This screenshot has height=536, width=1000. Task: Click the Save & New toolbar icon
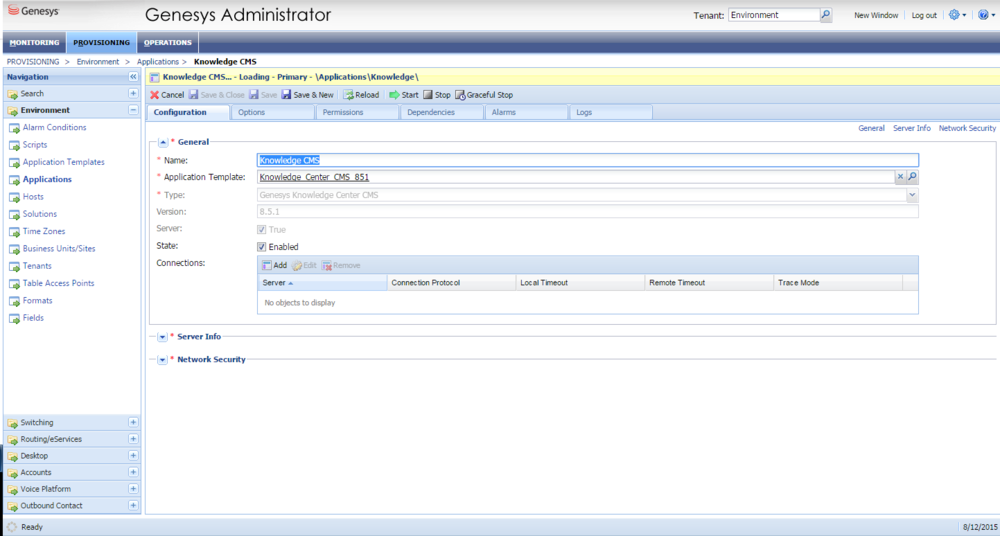coord(287,95)
